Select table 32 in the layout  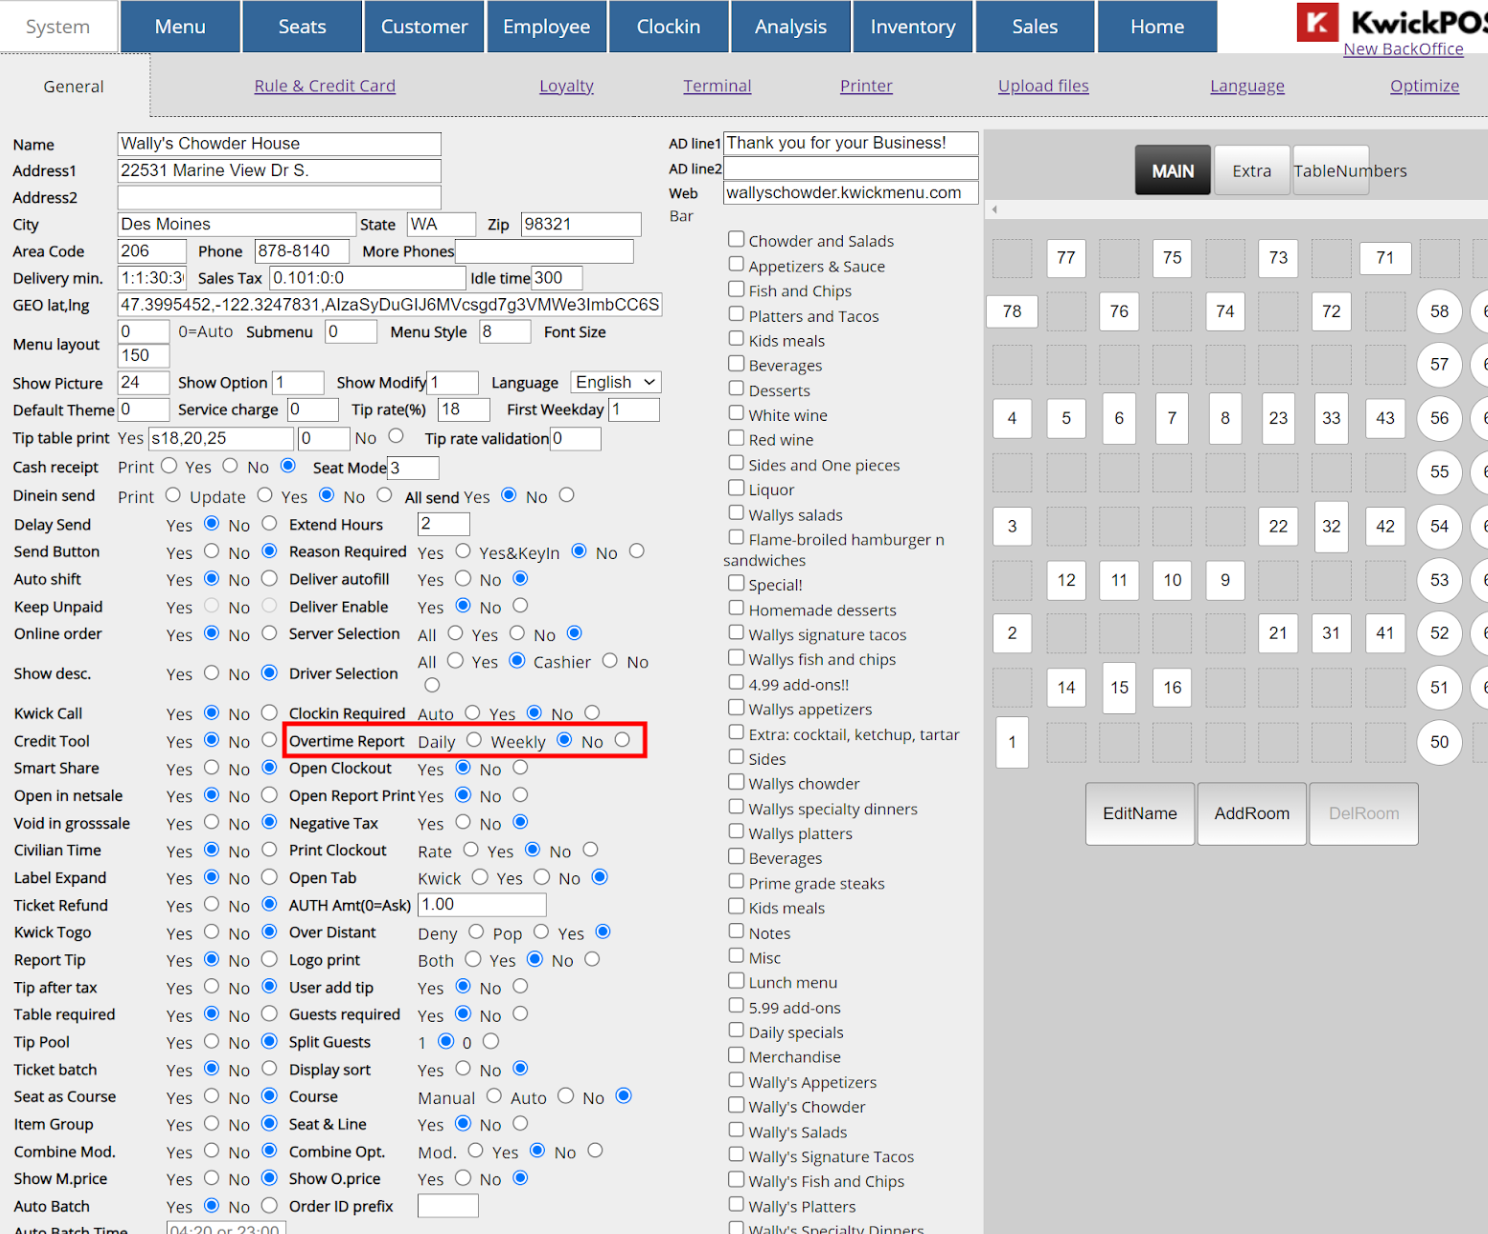[1331, 526]
